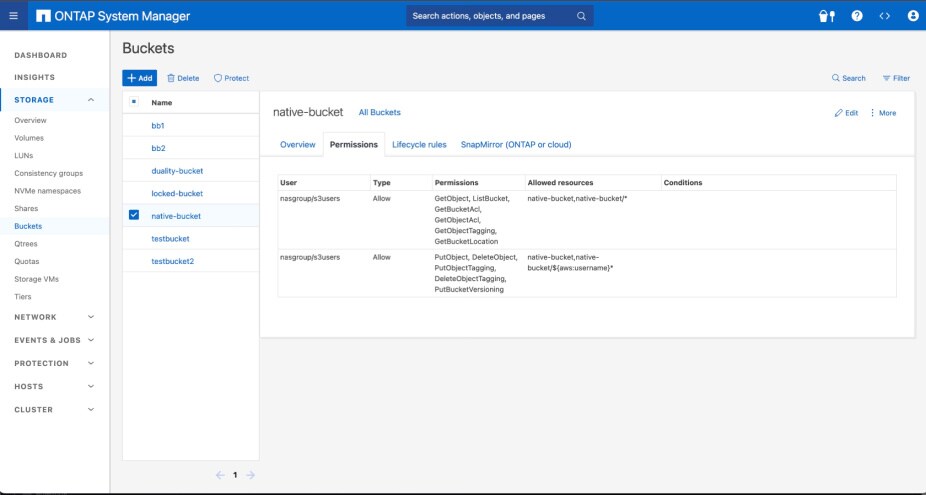Screen dimensions: 926x495
Task: Open the user account profile icon
Action: tap(912, 16)
